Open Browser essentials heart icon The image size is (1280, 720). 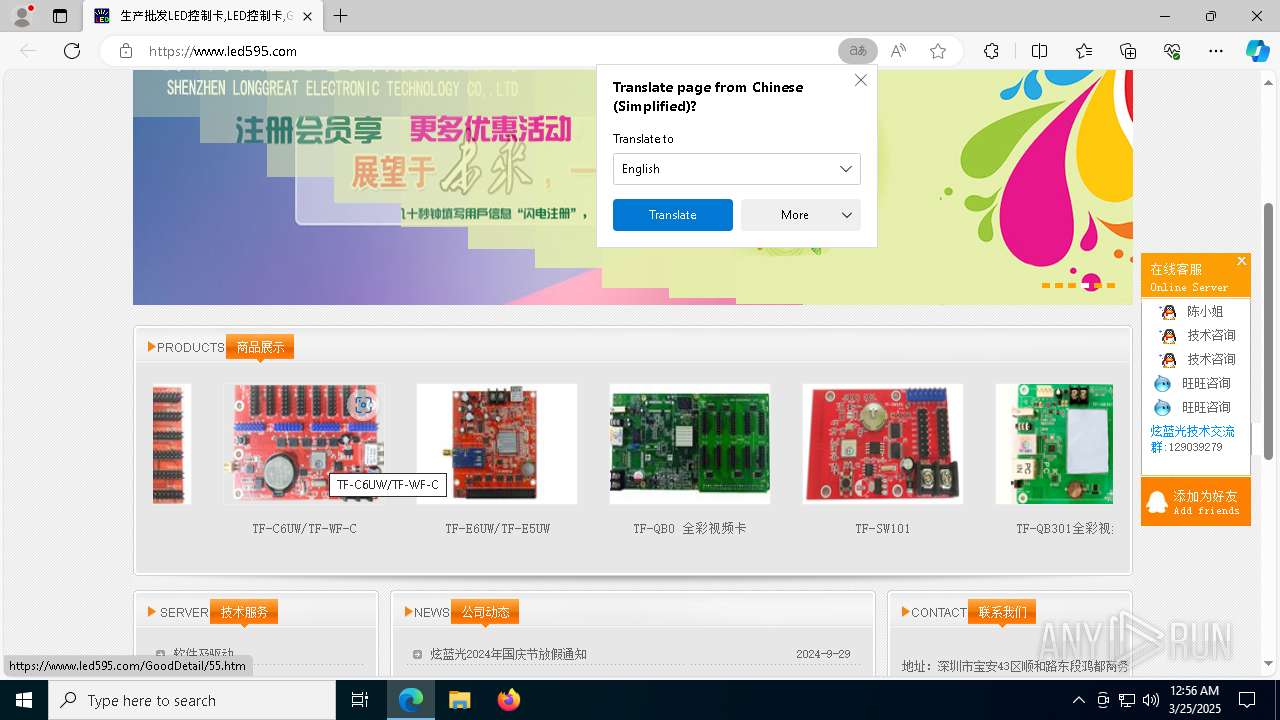pyautogui.click(x=1172, y=51)
